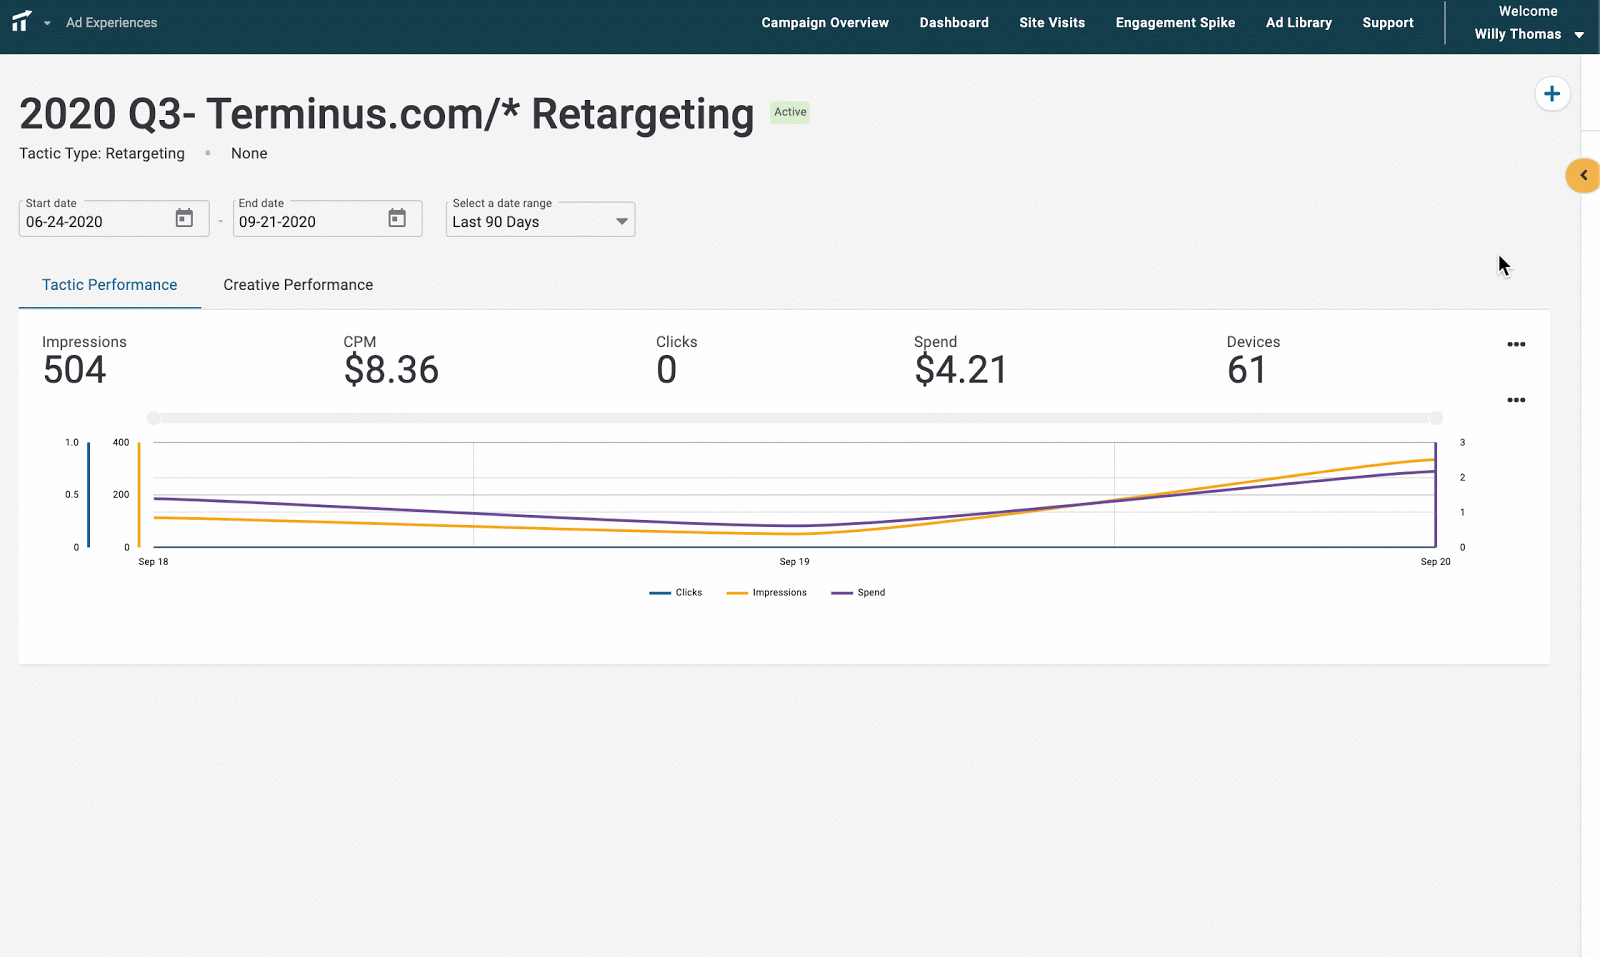Toggle the Clicks series in legend
The width and height of the screenshot is (1600, 957).
(x=676, y=593)
